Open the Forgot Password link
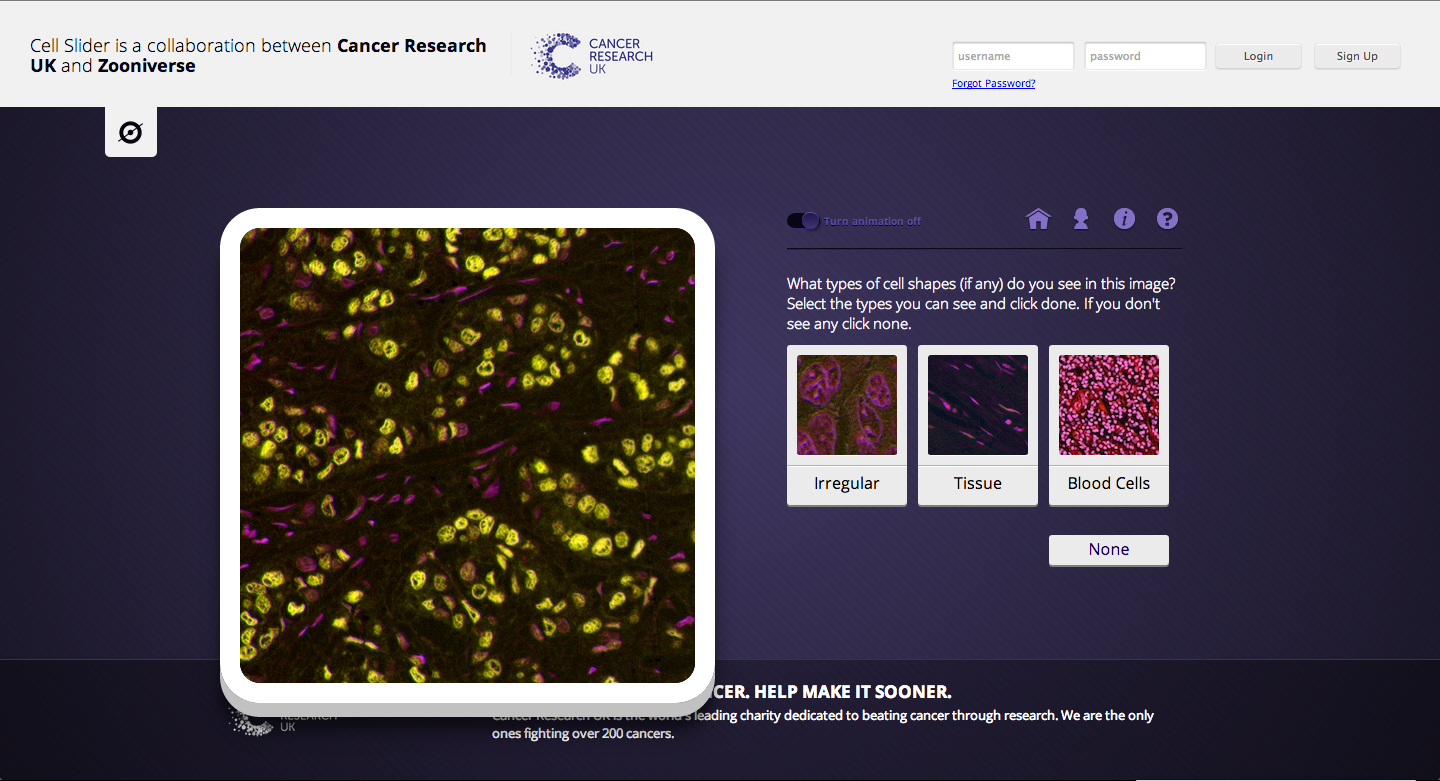 coord(993,84)
